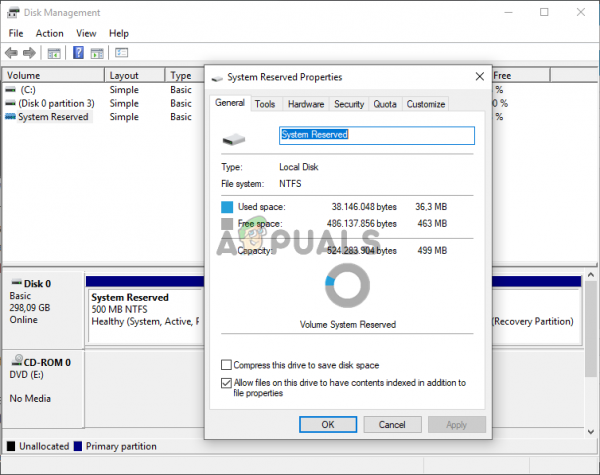Click the blue Primary partition legend swatch
Image resolution: width=600 pixels, height=475 pixels.
pos(78,446)
